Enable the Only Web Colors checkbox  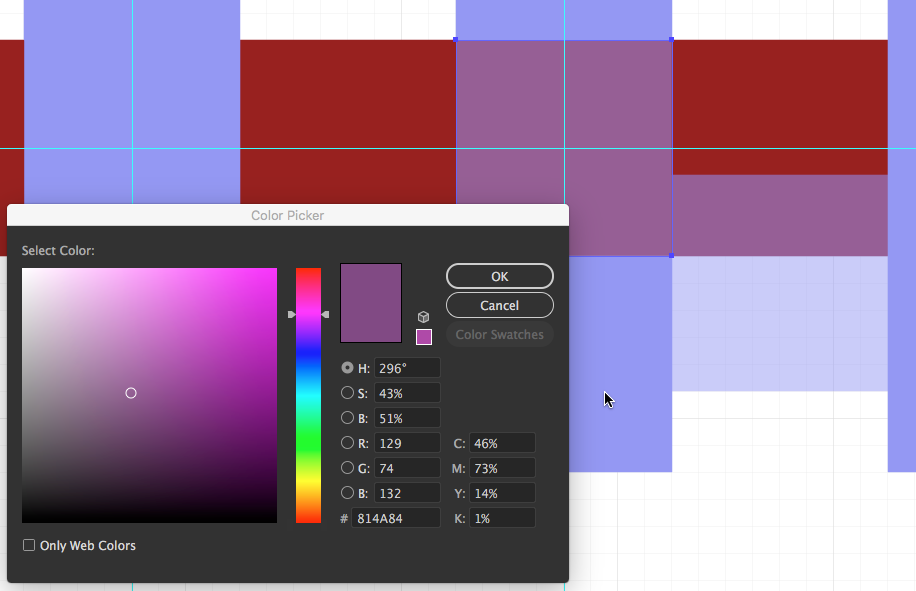tap(29, 545)
